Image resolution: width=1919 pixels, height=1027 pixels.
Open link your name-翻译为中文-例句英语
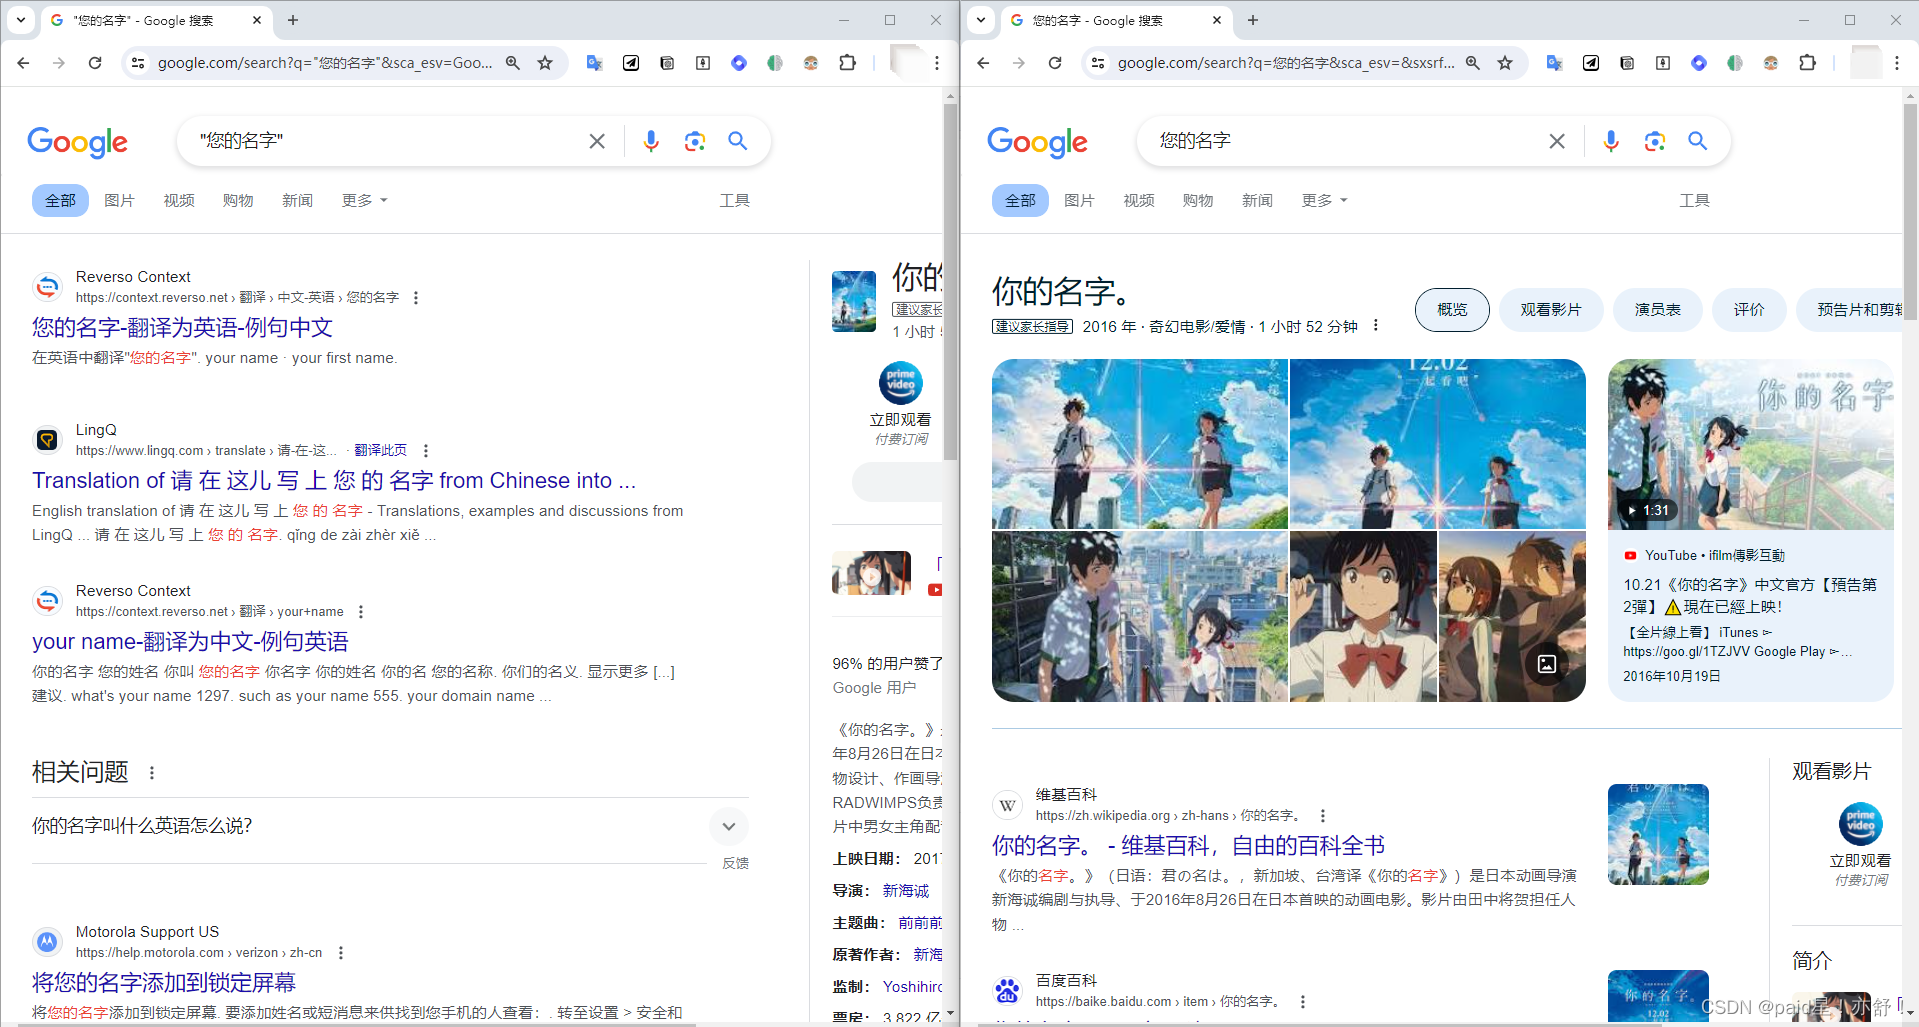(x=190, y=642)
